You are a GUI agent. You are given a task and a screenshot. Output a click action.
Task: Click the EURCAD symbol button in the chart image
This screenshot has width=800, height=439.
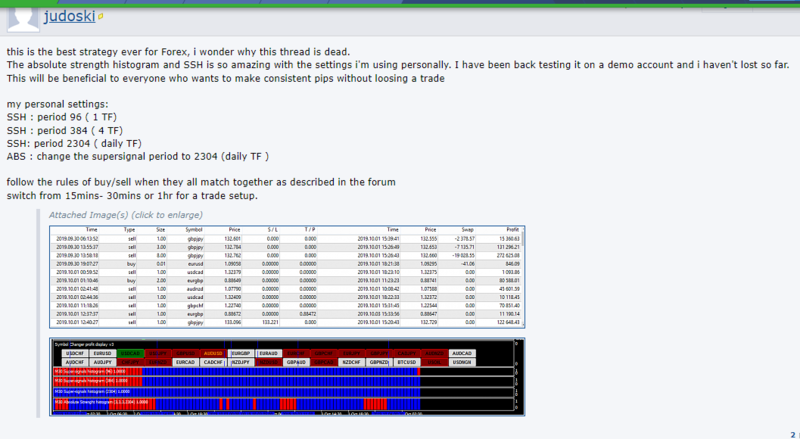point(186,362)
